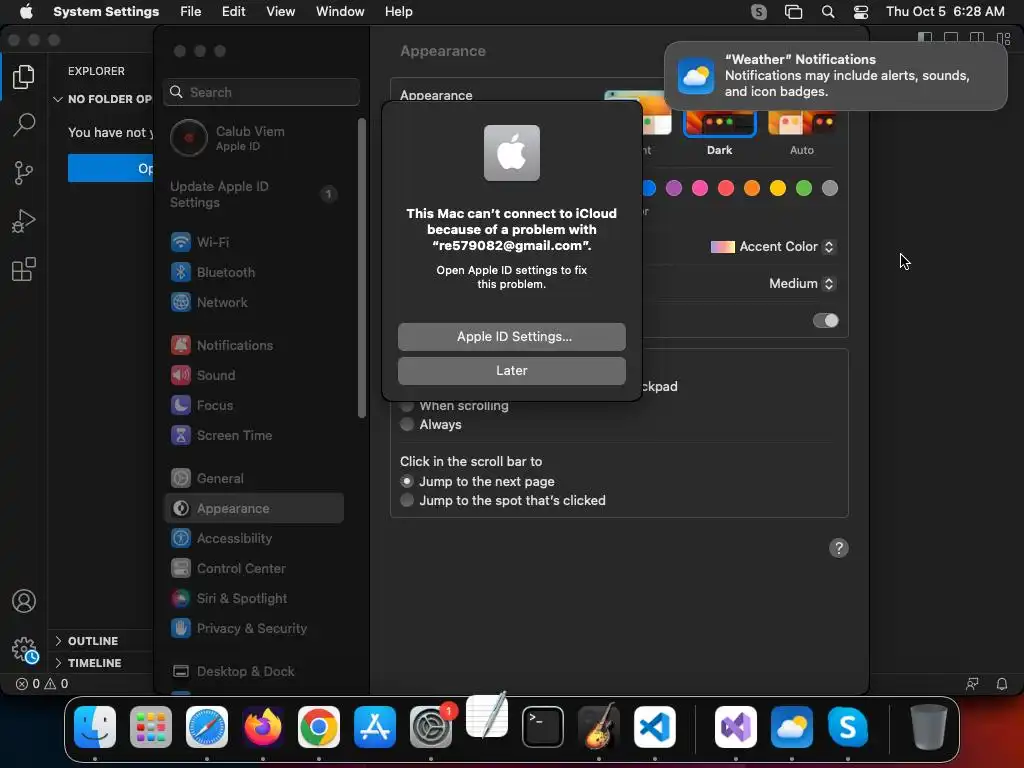1024x768 pixels.
Task: Open Calub Viem Apple ID profile
Action: click(x=255, y=138)
